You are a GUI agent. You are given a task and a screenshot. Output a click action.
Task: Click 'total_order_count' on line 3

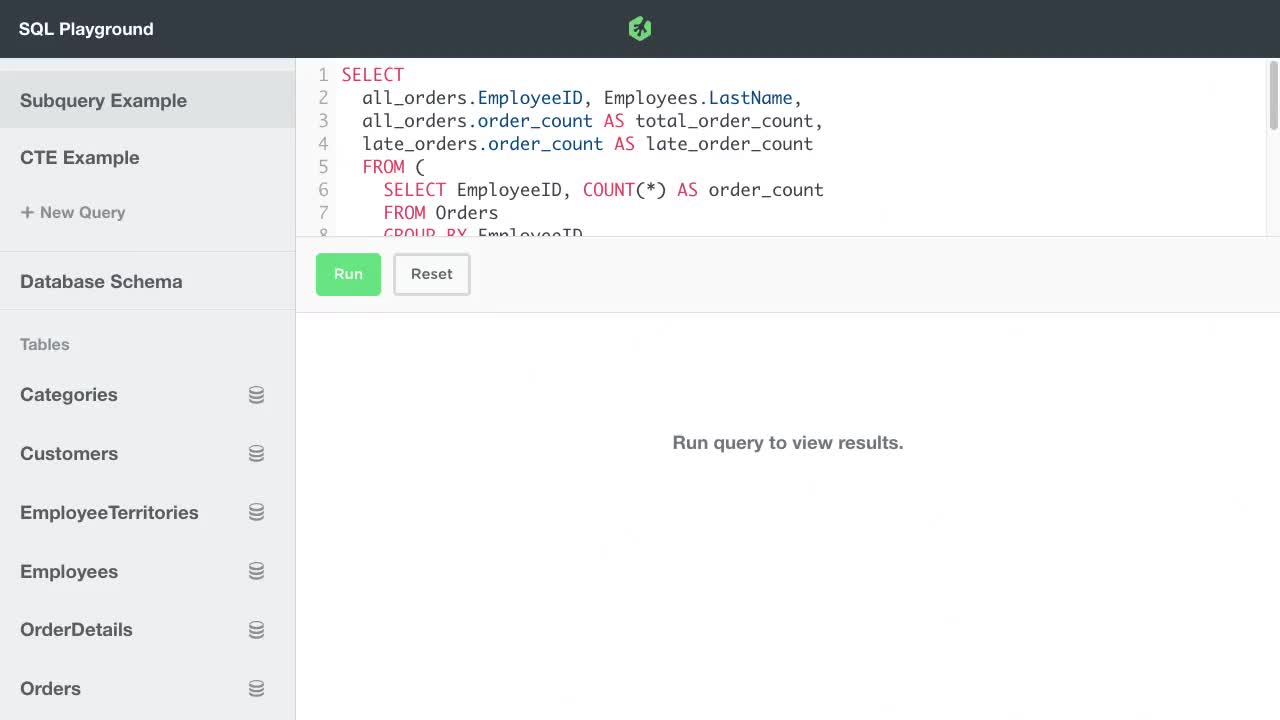click(724, 121)
